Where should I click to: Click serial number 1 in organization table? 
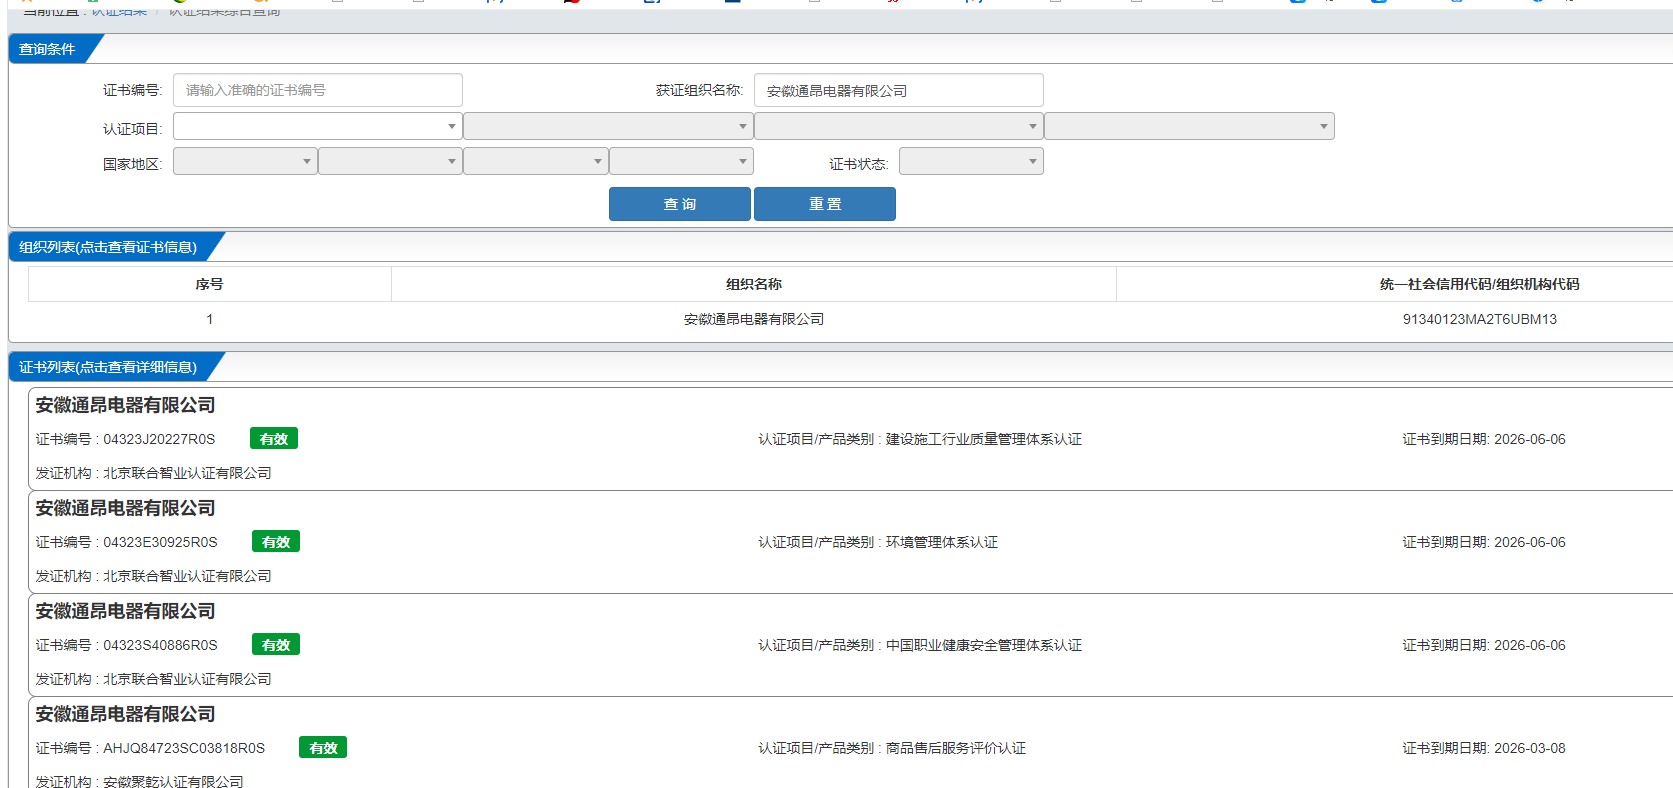[x=209, y=319]
